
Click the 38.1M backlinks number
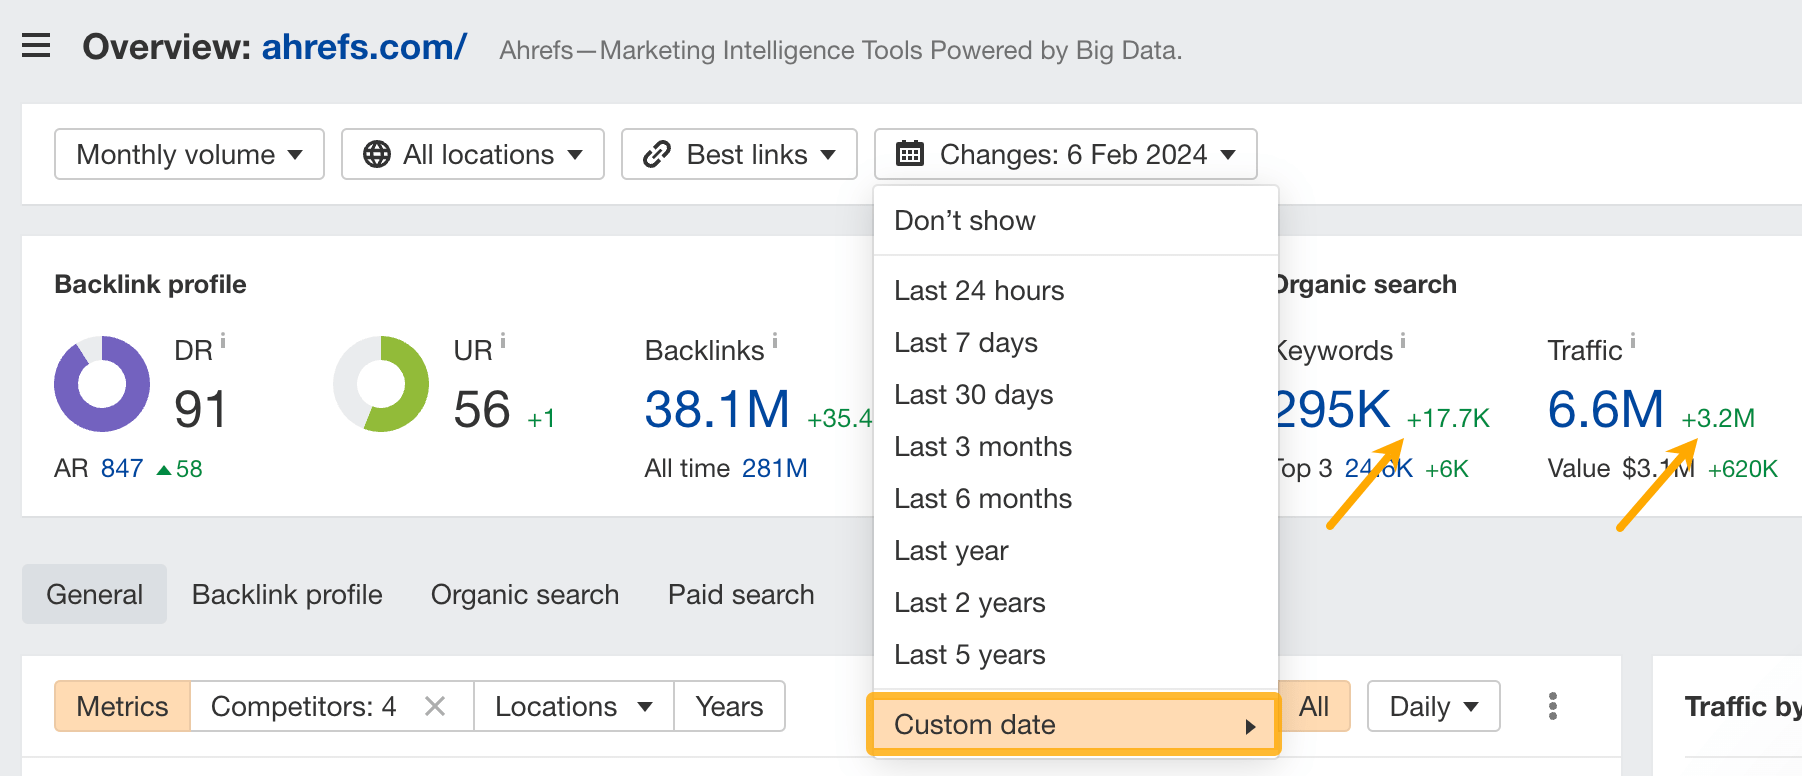(x=717, y=410)
